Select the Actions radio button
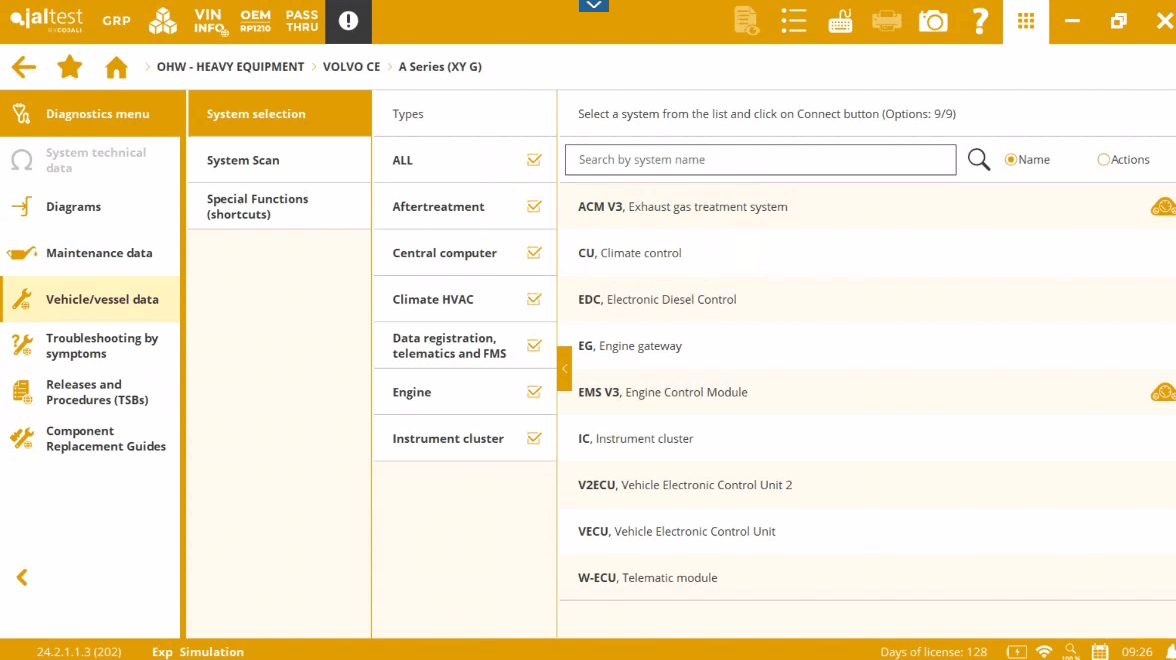The width and height of the screenshot is (1176, 660). coord(1104,160)
